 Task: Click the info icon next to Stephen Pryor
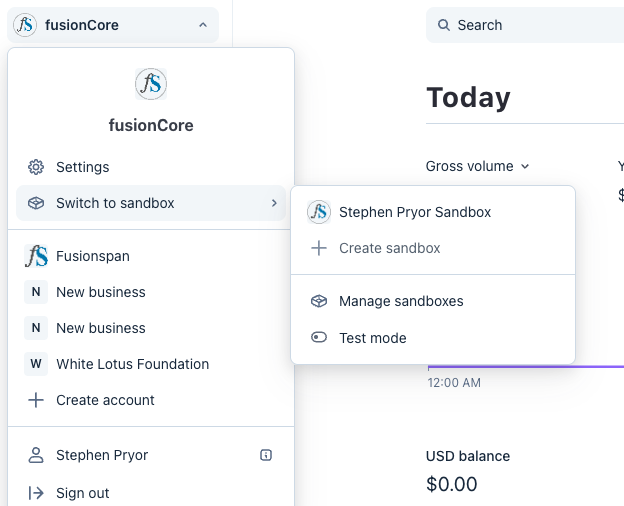tap(266, 455)
